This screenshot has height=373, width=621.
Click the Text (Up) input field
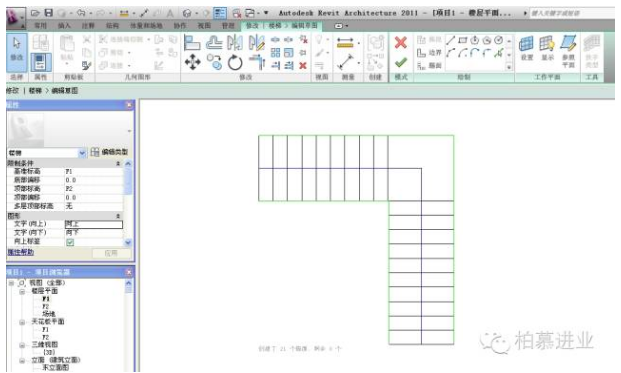click(94, 225)
